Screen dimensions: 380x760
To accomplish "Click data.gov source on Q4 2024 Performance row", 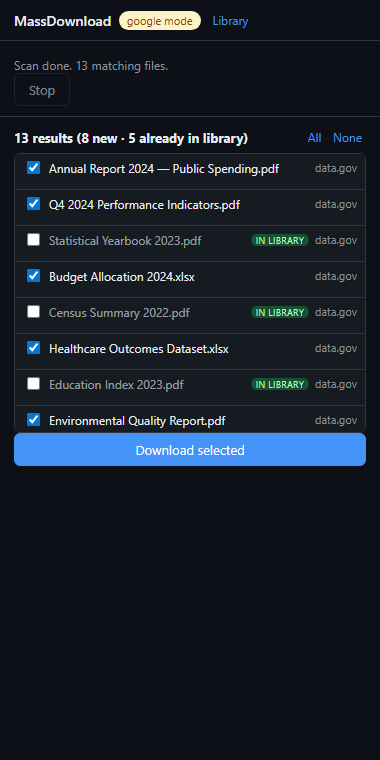I will 336,204.
